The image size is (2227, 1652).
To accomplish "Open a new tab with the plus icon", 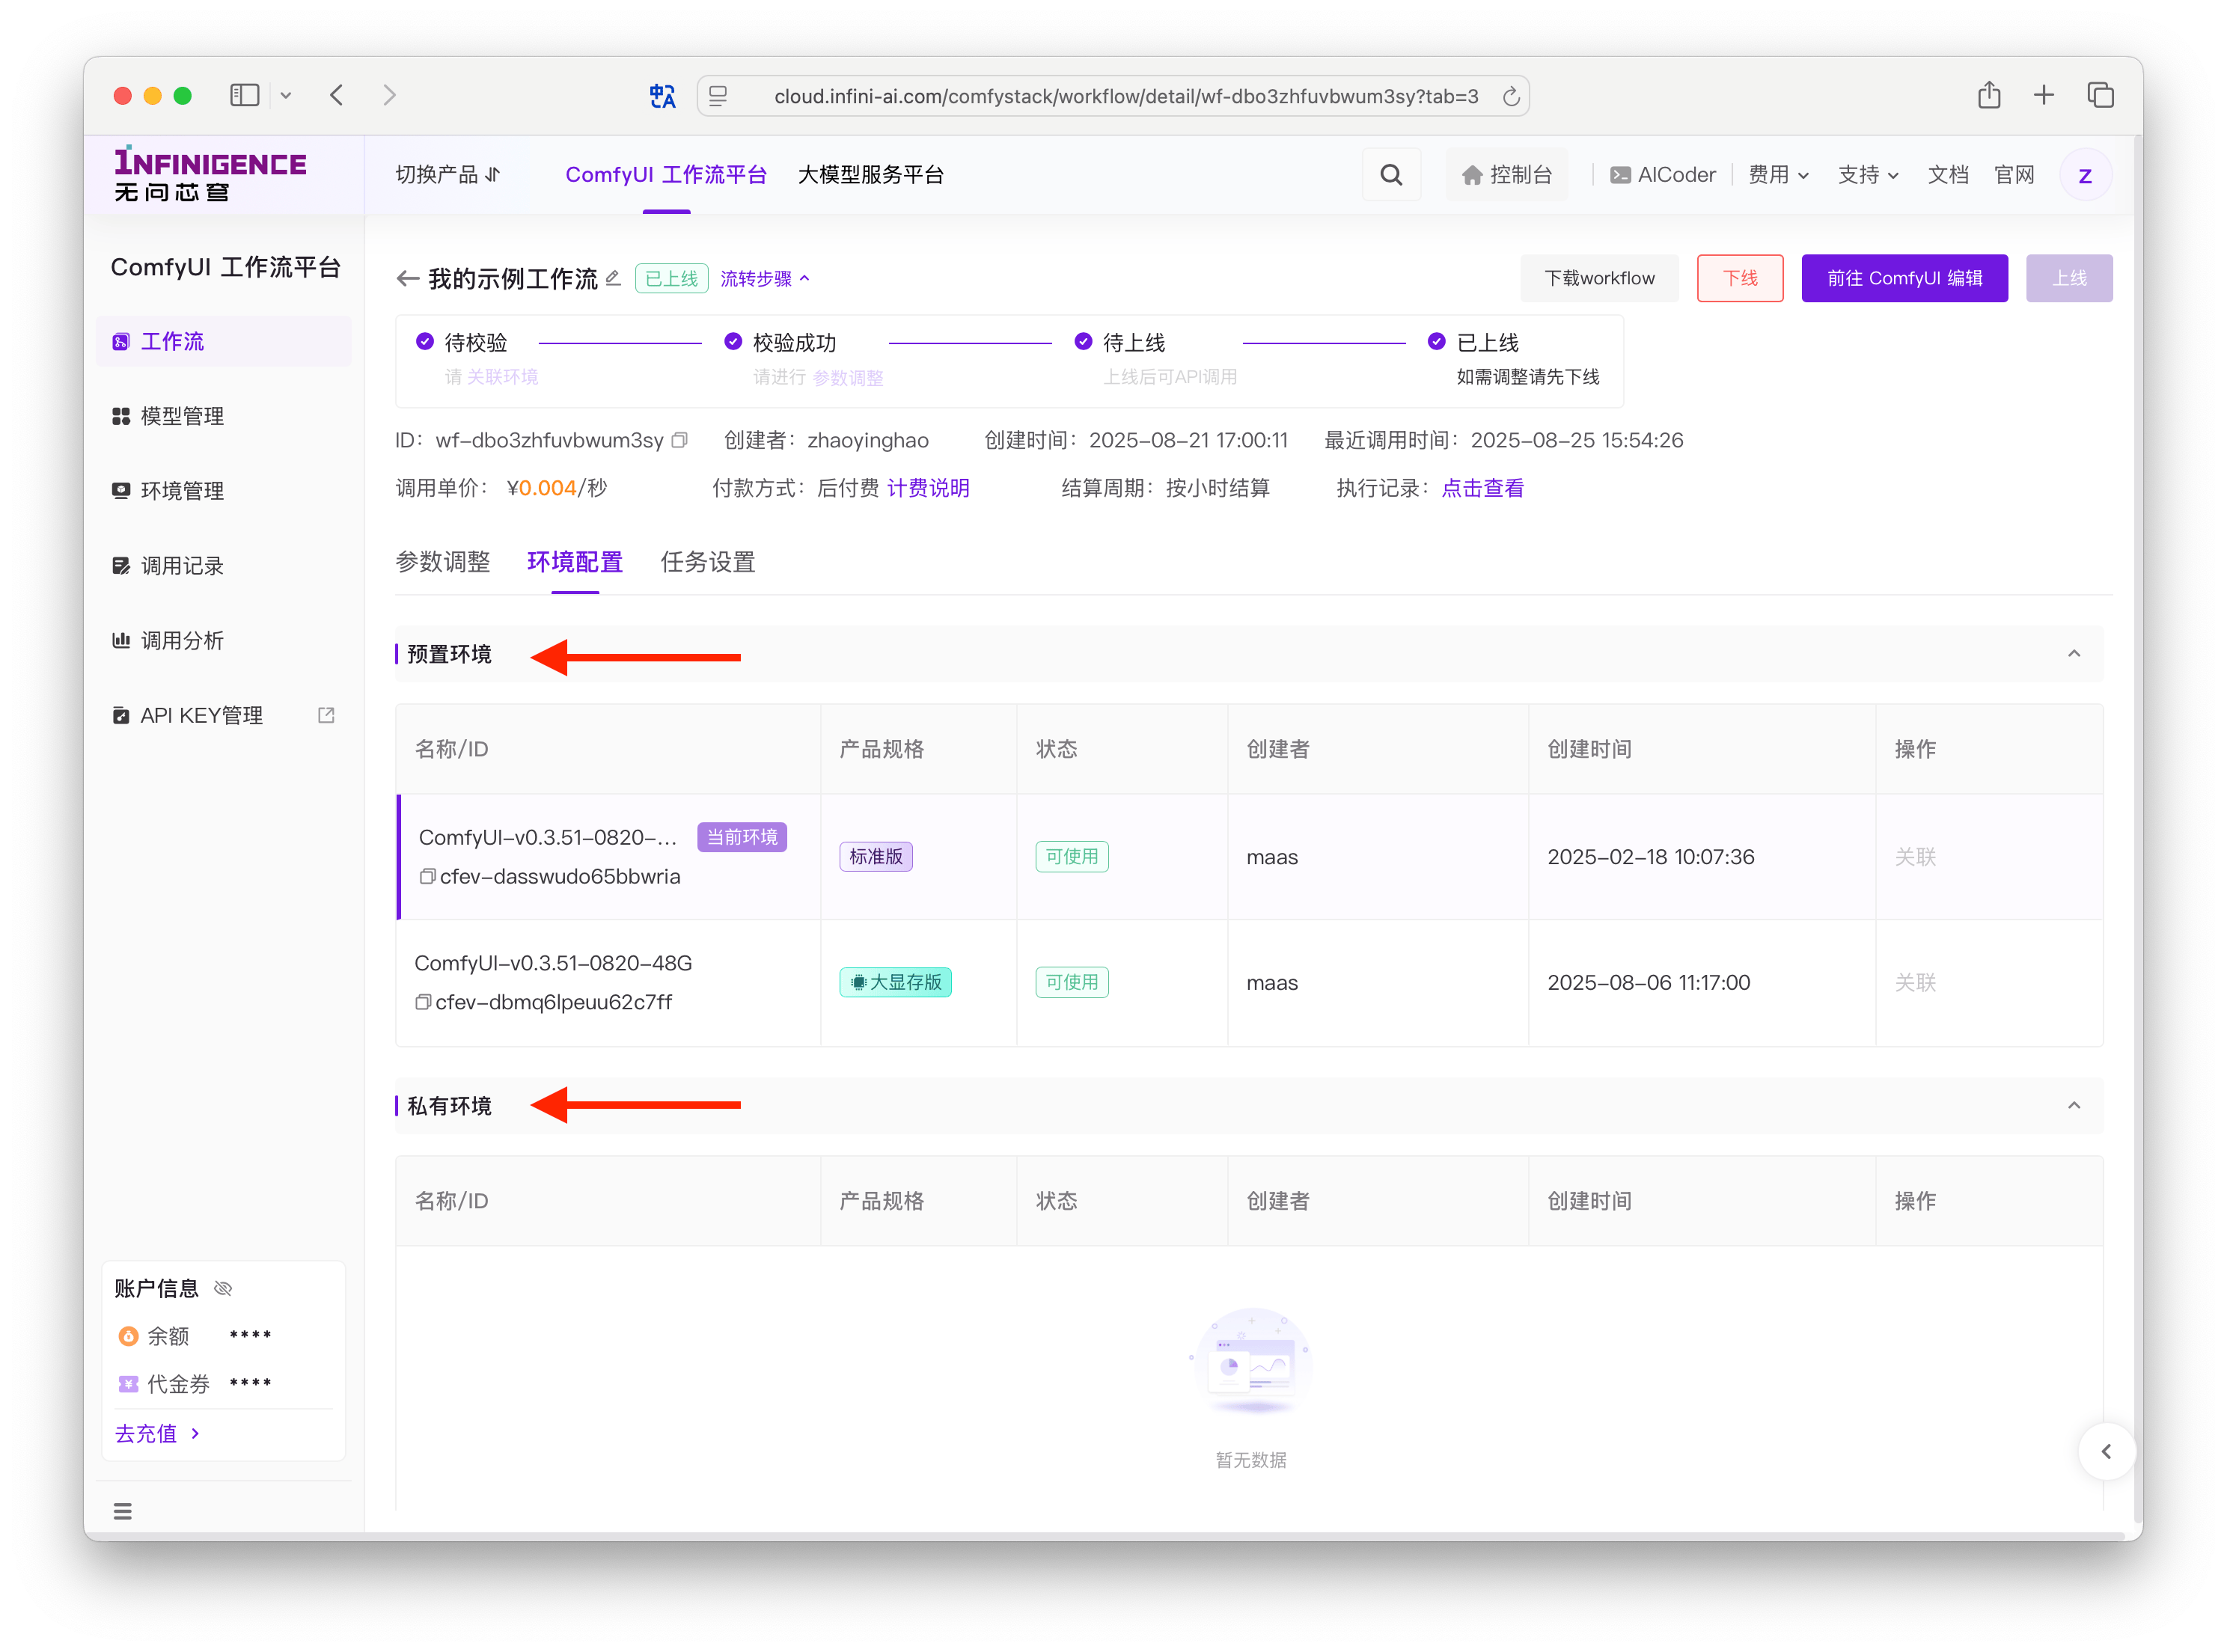I will coord(2043,95).
